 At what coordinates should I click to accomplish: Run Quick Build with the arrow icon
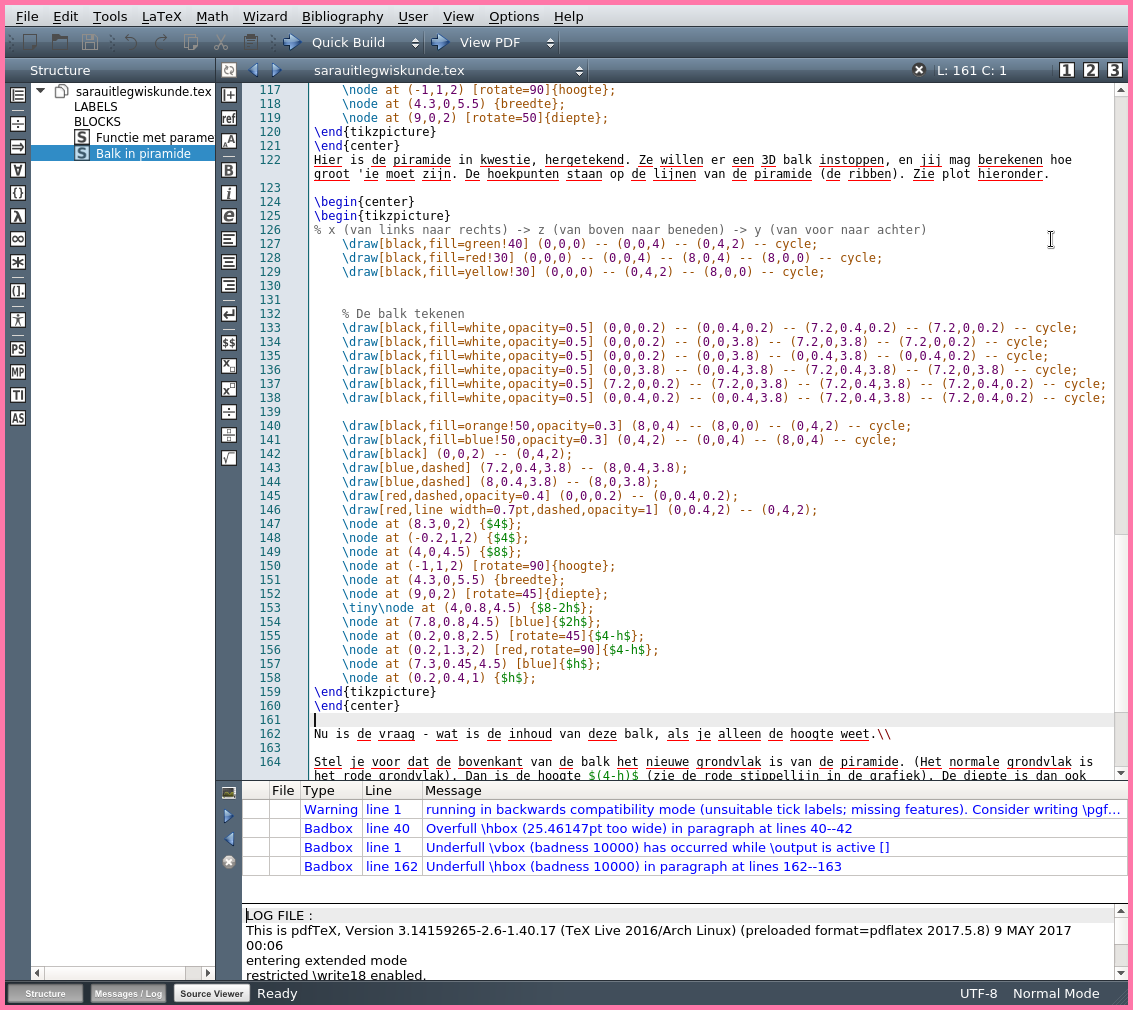click(292, 43)
